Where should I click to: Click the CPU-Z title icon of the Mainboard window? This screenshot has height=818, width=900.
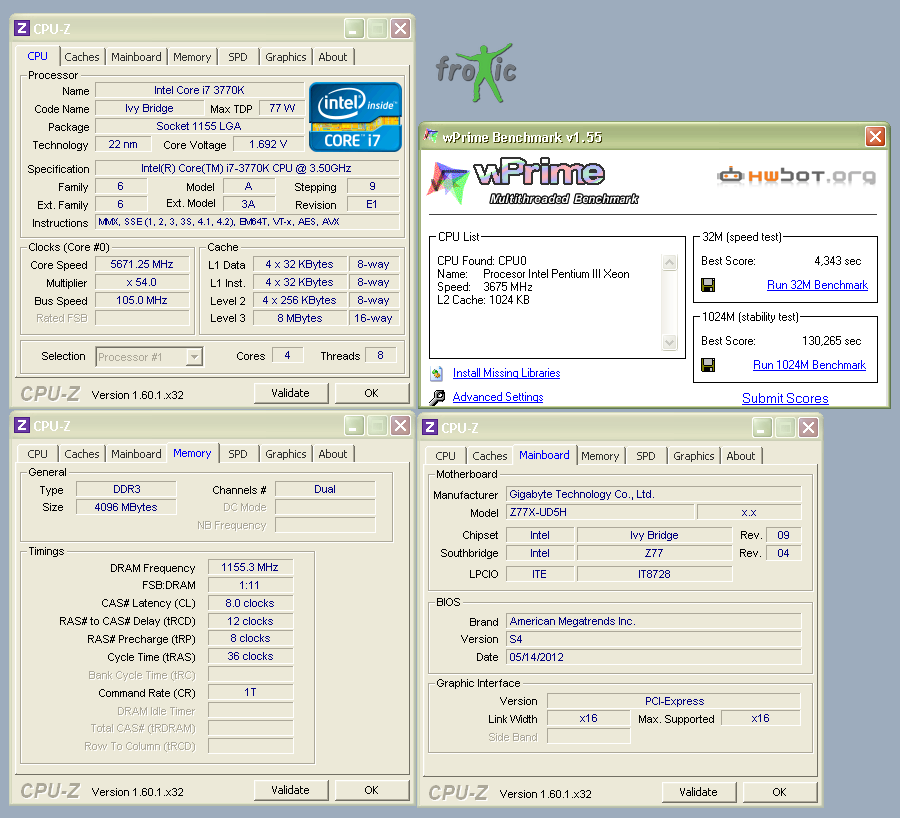pyautogui.click(x=430, y=427)
